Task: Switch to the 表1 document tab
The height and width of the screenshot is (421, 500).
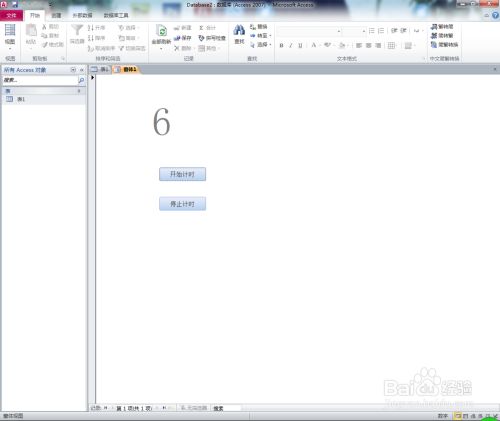Action: [x=100, y=69]
